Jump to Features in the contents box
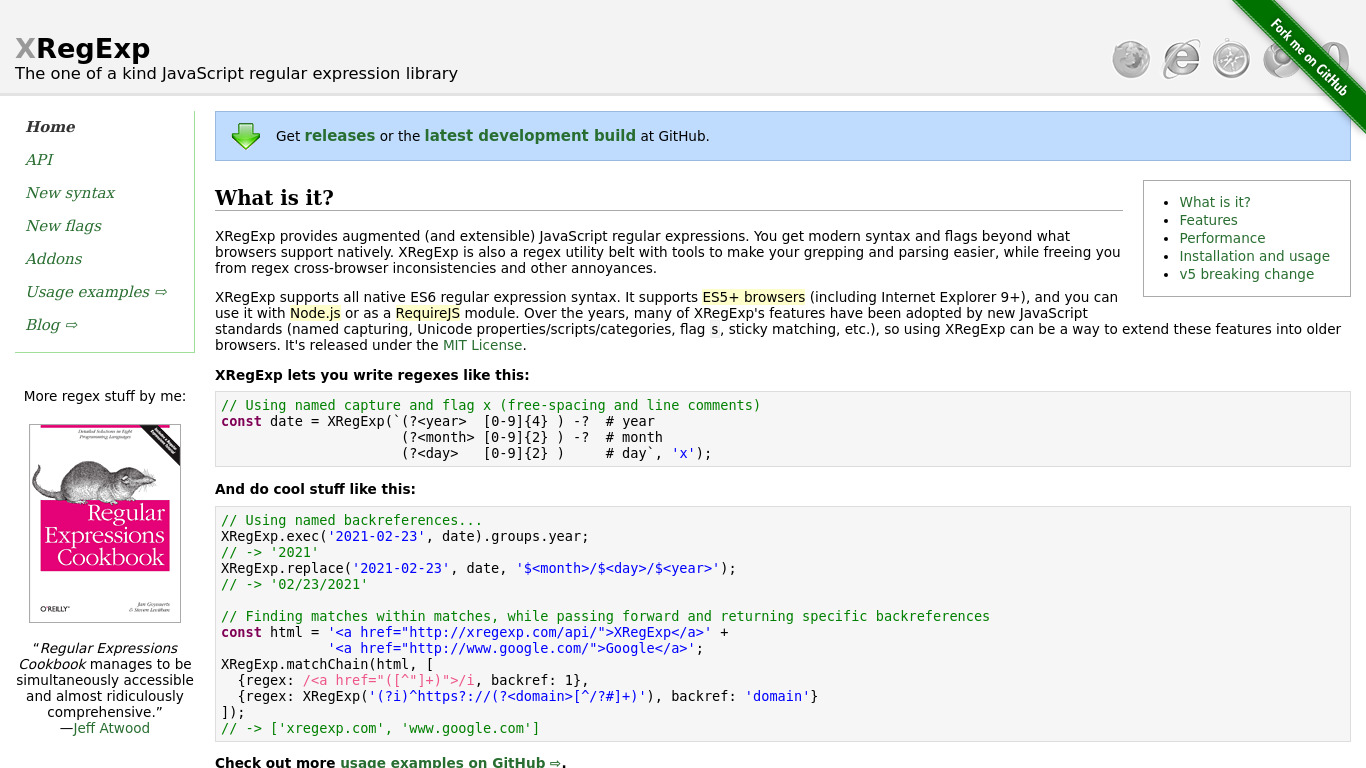This screenshot has width=1366, height=768. [x=1208, y=220]
